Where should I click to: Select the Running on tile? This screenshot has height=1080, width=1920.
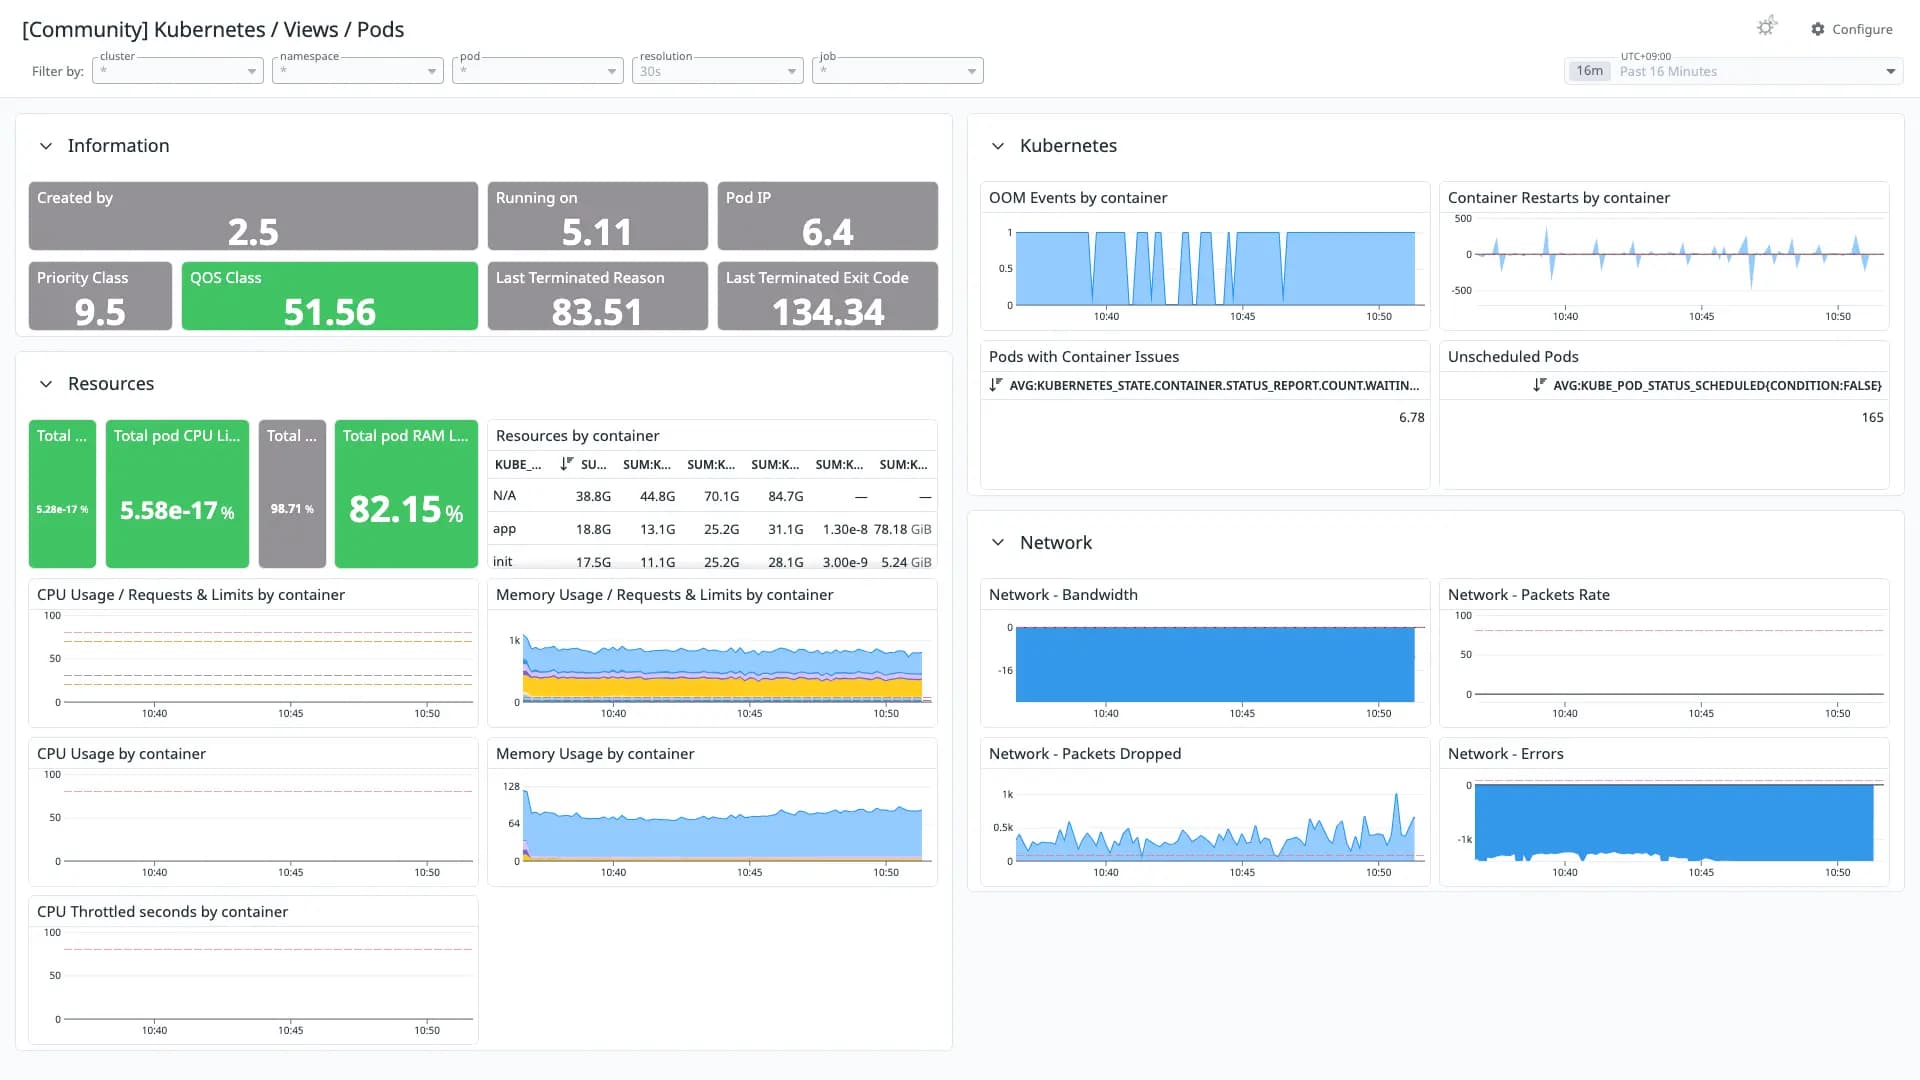coord(598,216)
